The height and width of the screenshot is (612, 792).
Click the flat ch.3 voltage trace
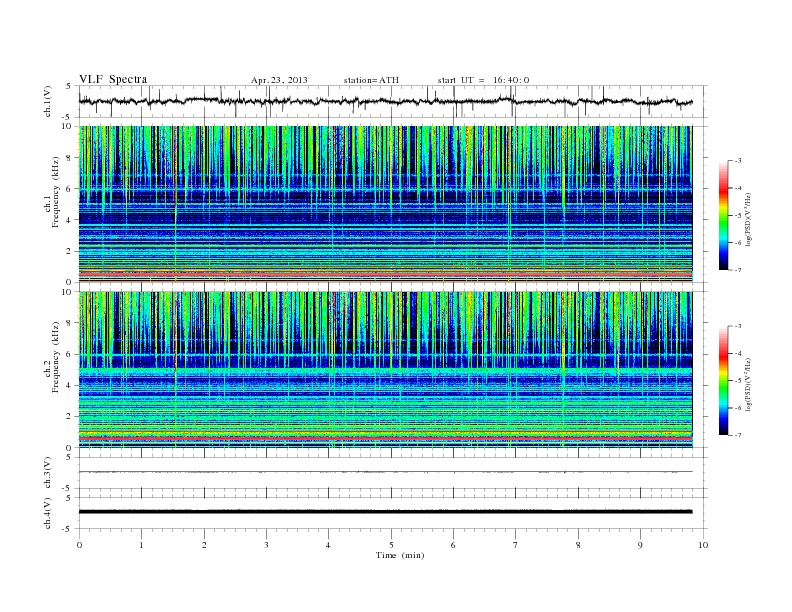pyautogui.click(x=385, y=472)
